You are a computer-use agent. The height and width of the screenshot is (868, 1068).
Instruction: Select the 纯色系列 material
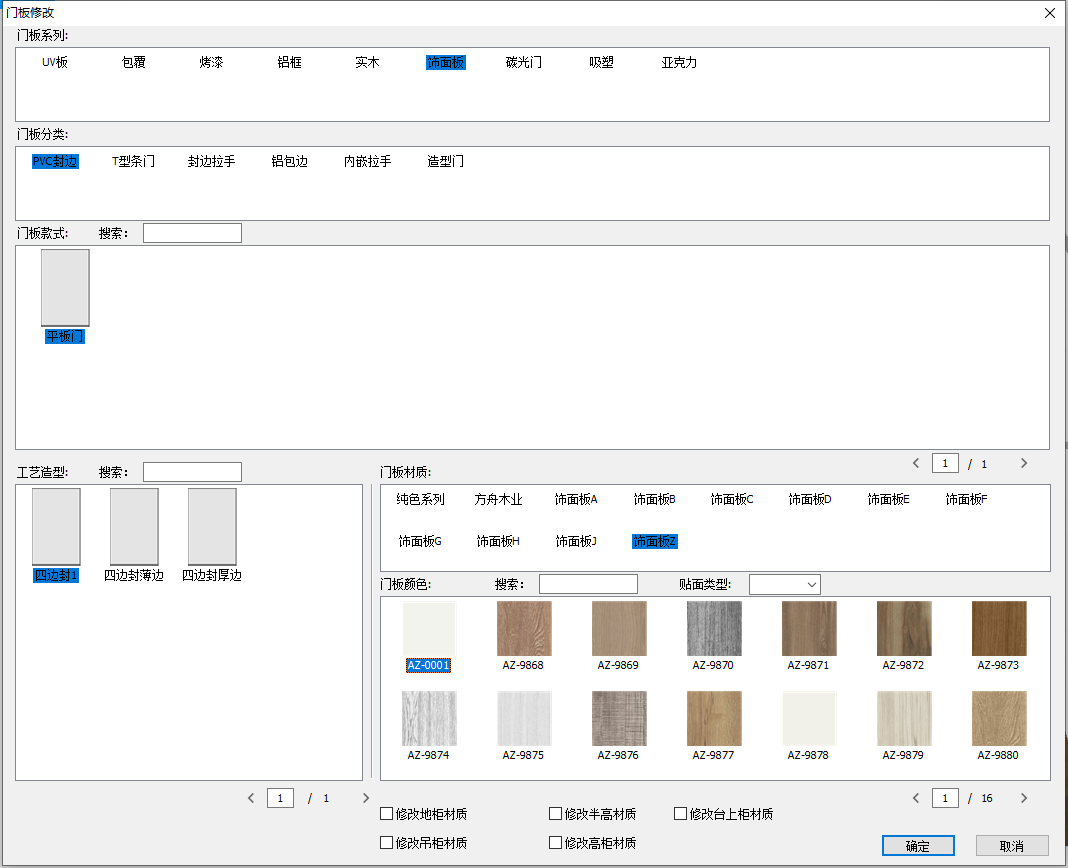pyautogui.click(x=420, y=499)
